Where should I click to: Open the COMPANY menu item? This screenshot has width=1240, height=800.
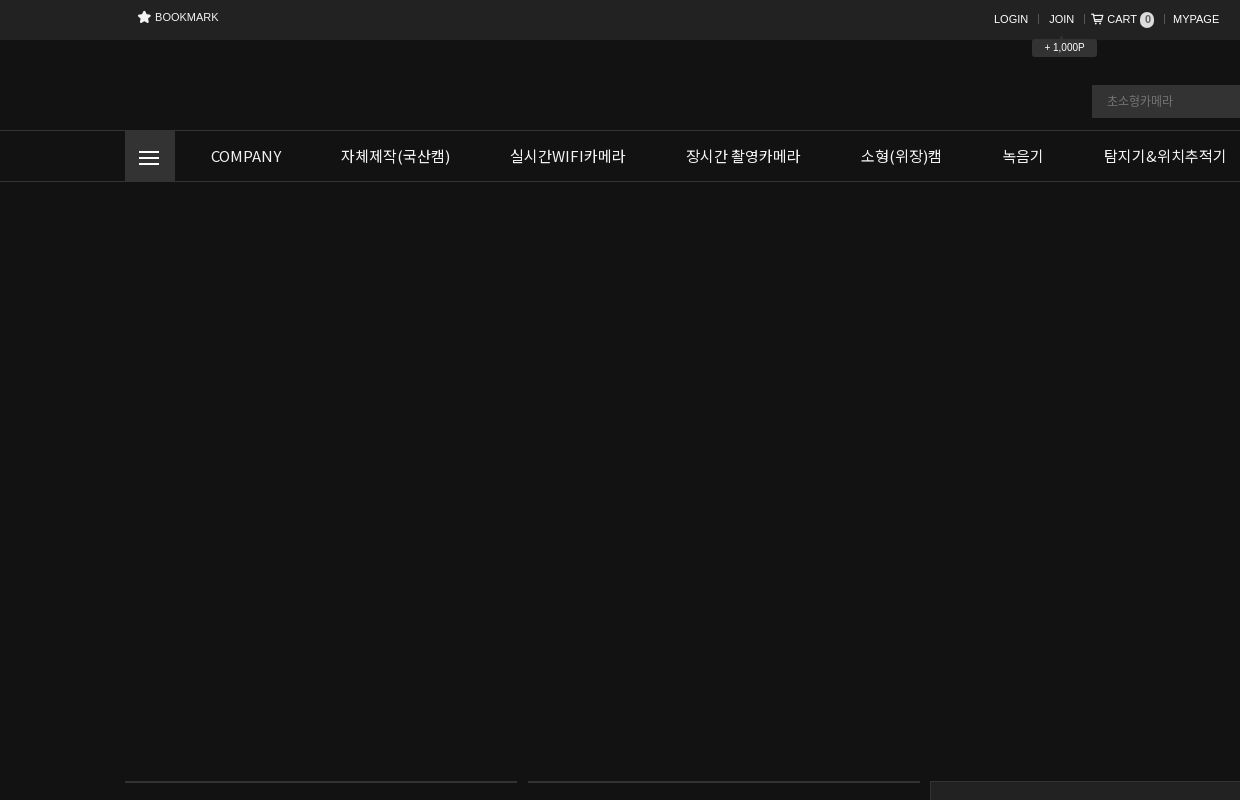246,157
